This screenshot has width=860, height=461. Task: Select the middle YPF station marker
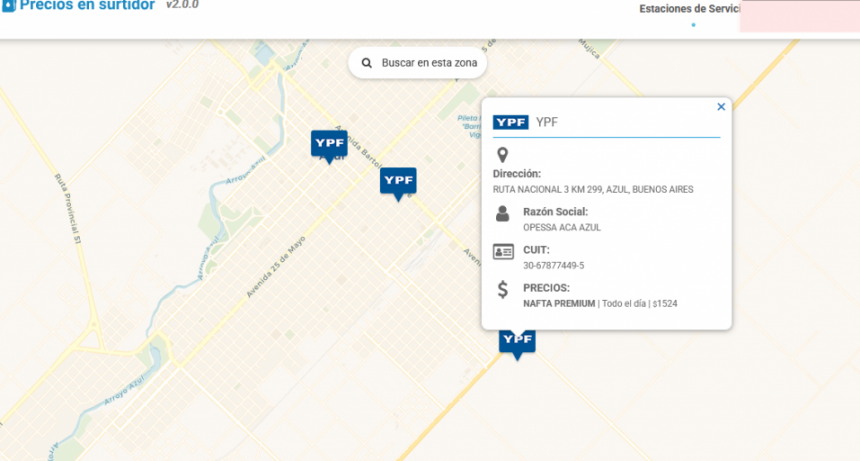tap(397, 181)
